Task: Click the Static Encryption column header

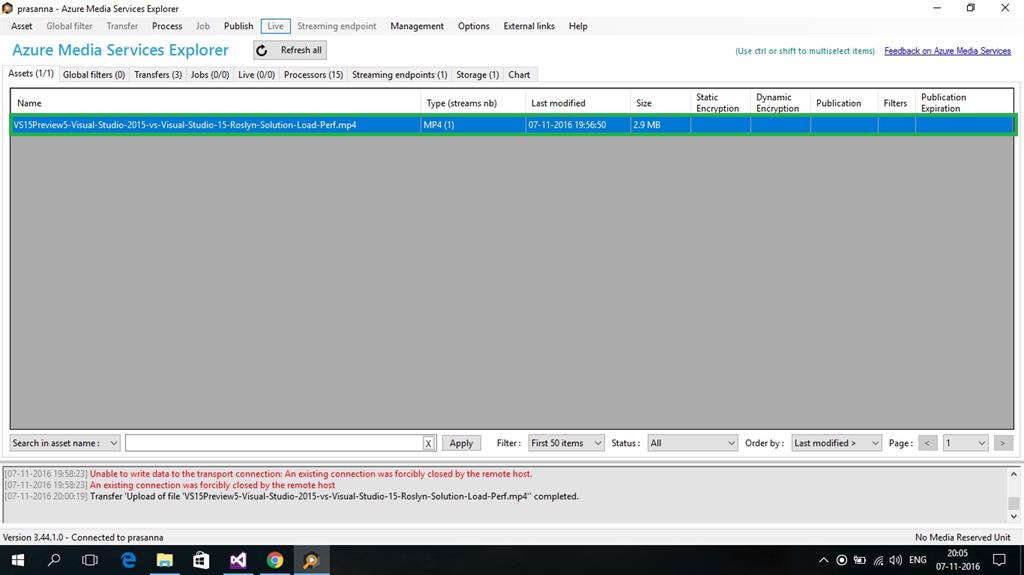Action: tap(720, 103)
